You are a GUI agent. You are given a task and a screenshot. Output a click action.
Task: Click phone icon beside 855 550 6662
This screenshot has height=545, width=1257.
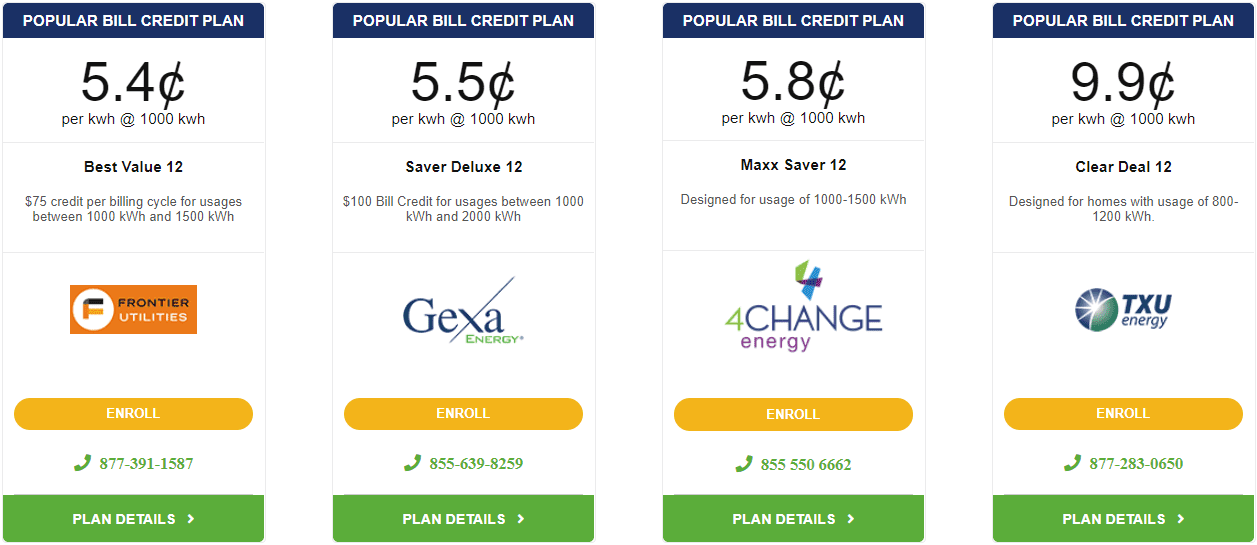[743, 464]
